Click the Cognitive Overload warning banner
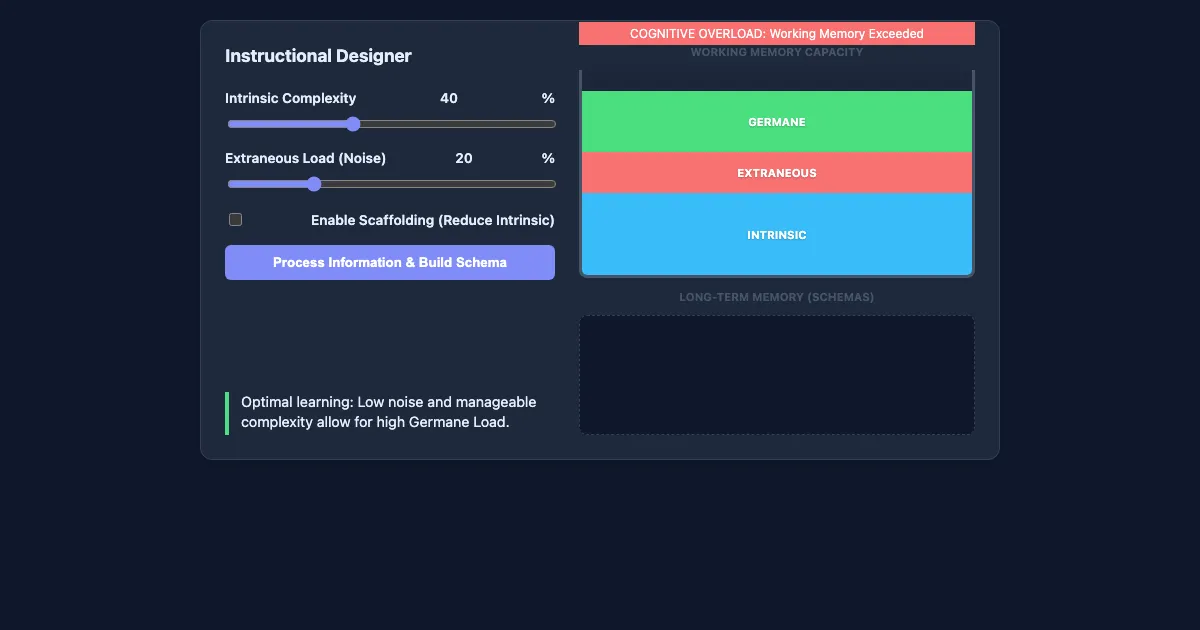This screenshot has height=630, width=1200. click(x=777, y=34)
